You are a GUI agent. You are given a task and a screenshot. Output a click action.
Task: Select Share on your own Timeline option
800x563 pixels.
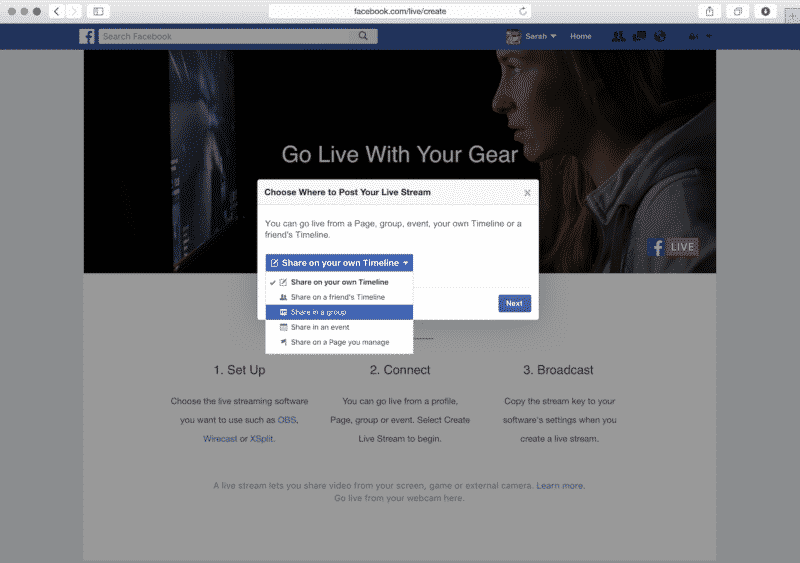(x=339, y=282)
